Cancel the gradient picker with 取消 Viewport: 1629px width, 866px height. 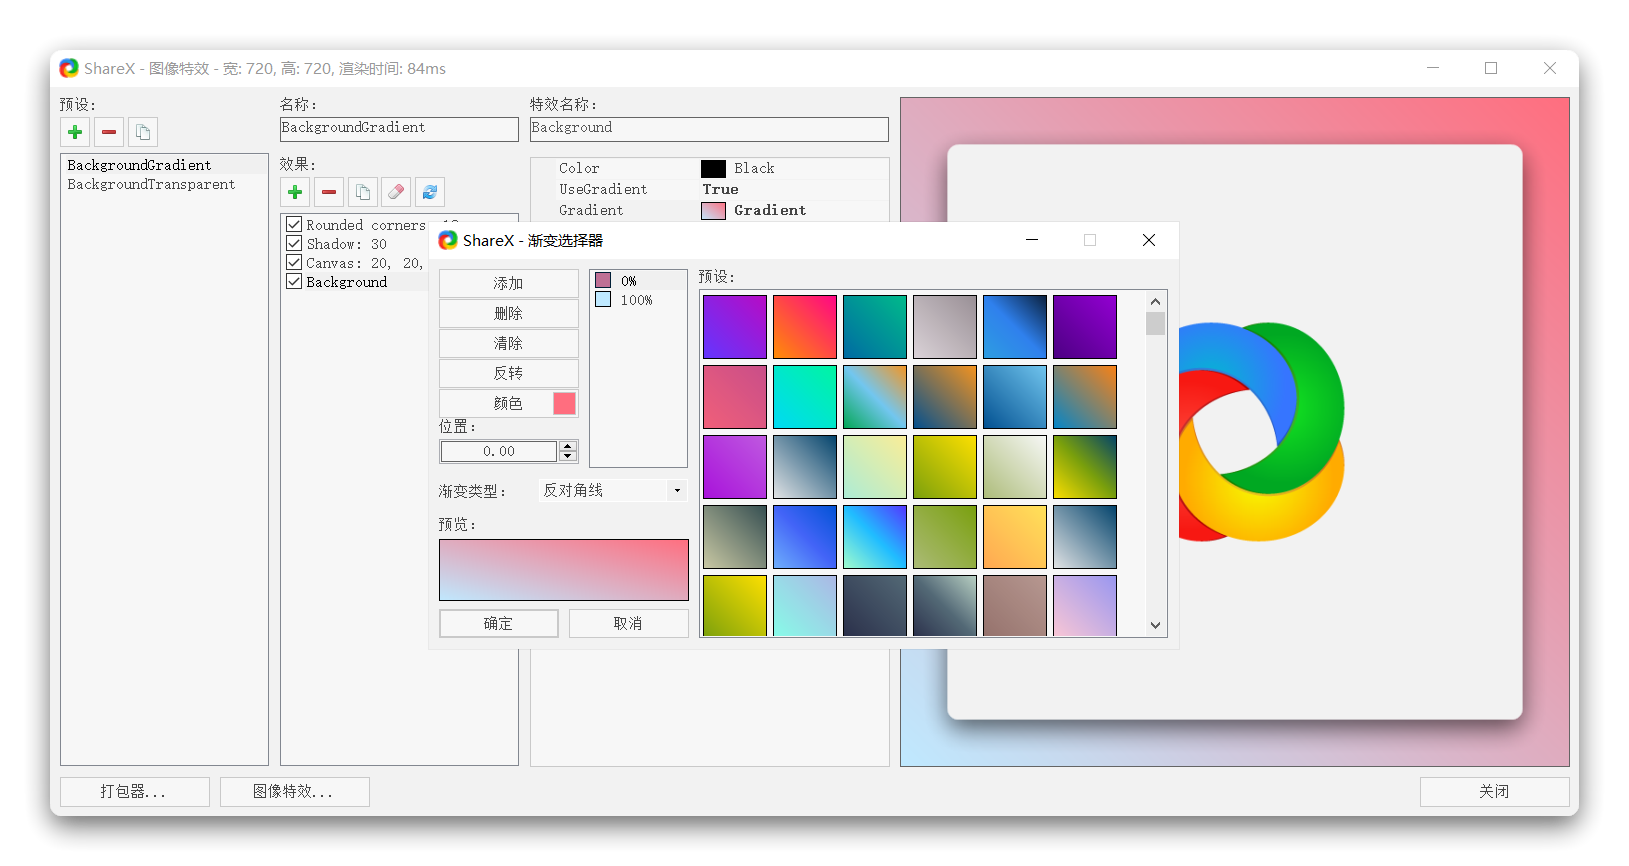[629, 623]
